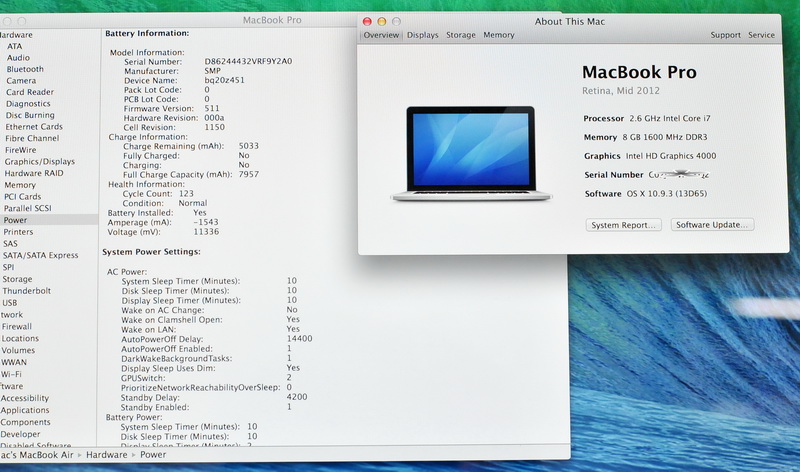The width and height of the screenshot is (800, 472).
Task: Select Bluetooth in the sidebar
Action: pyautogui.click(x=25, y=69)
